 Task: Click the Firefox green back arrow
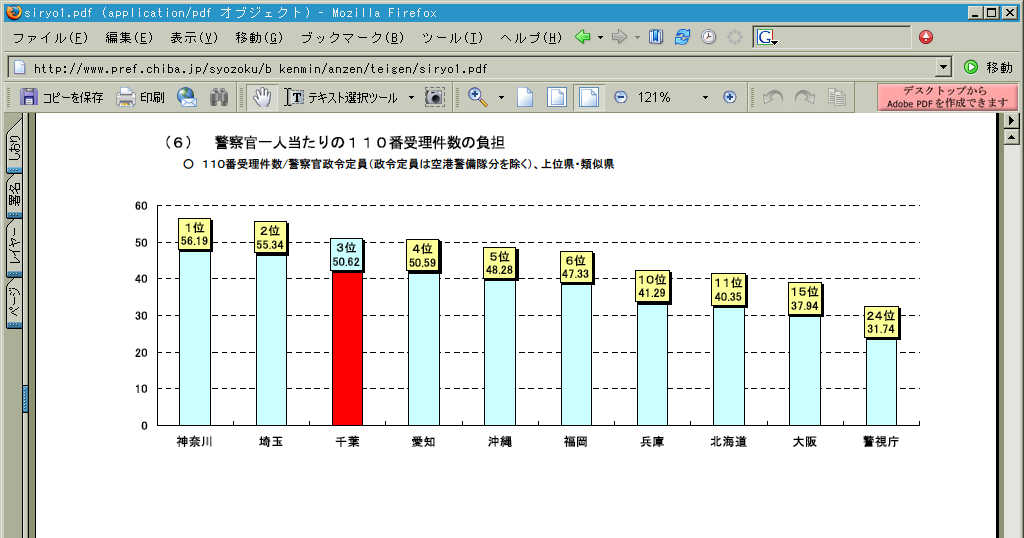[583, 37]
